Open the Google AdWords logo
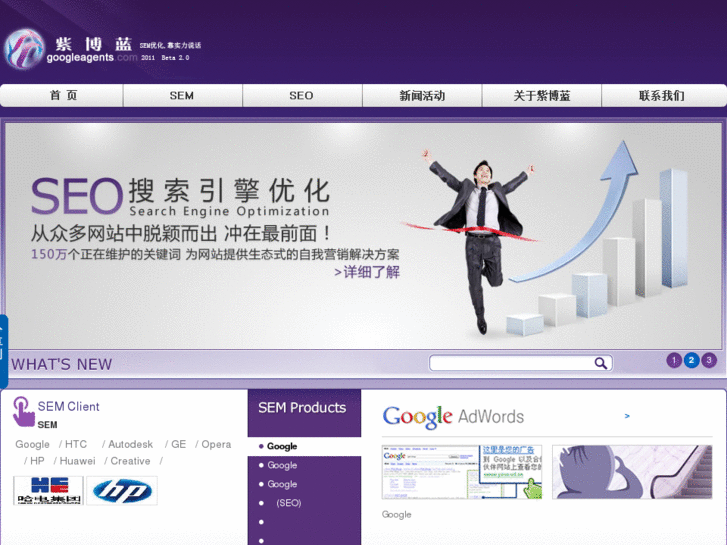Viewport: 727px width, 545px height. 453,416
